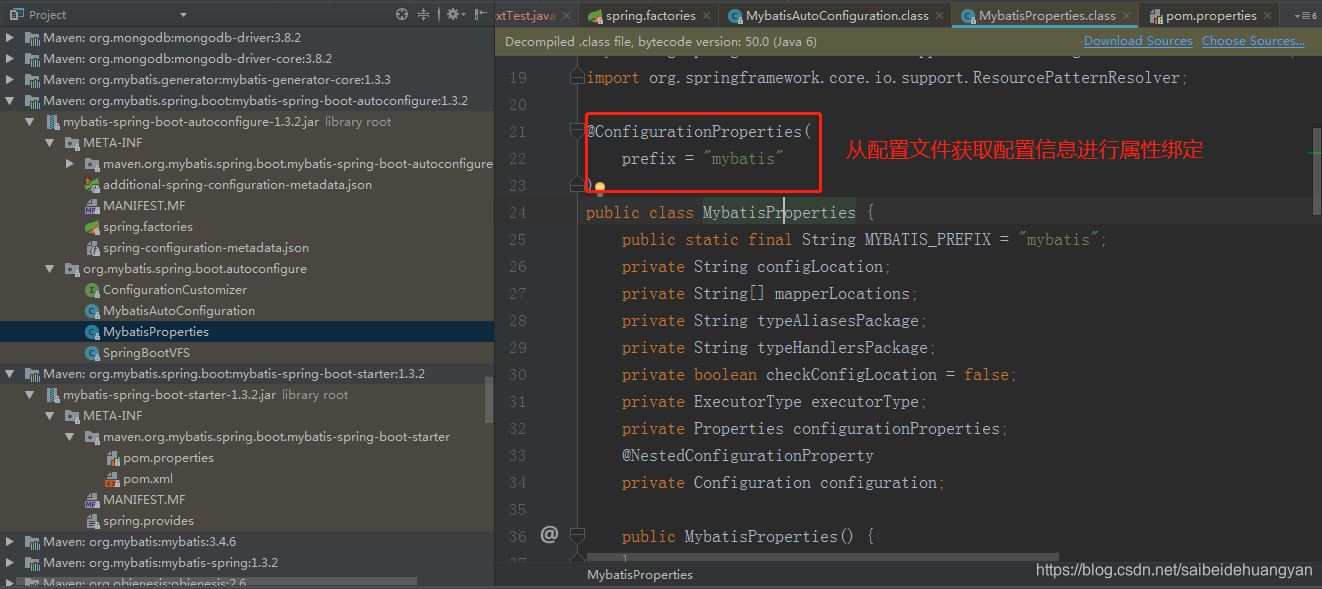The image size is (1322, 589).
Task: Click the editor horizontal scrollbar
Action: coord(823,556)
